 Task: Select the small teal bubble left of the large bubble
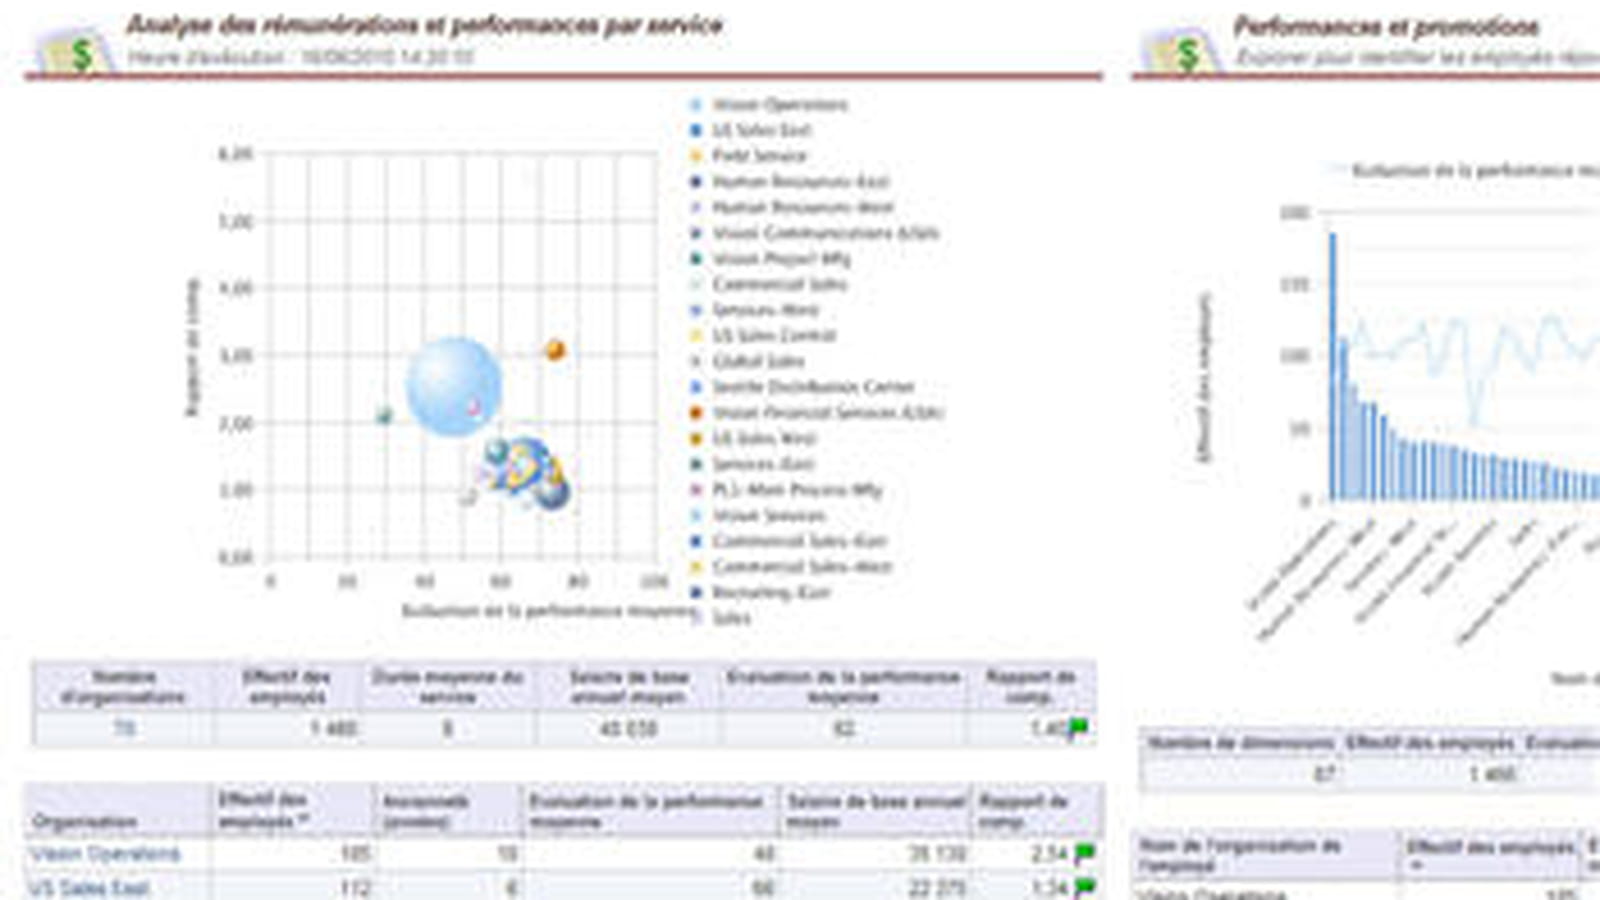point(384,415)
